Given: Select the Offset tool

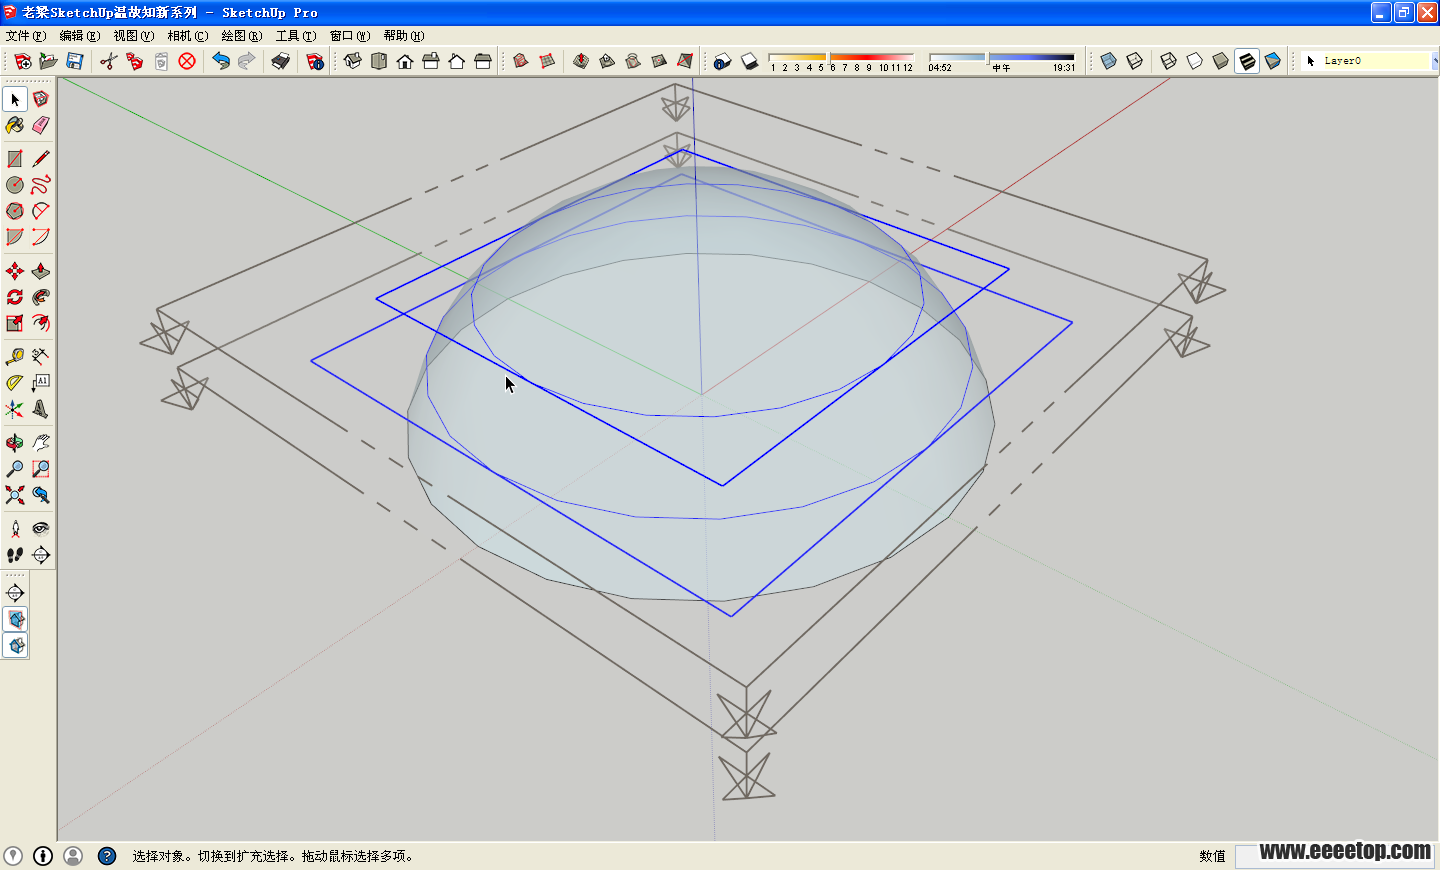Looking at the screenshot, I should (x=41, y=323).
